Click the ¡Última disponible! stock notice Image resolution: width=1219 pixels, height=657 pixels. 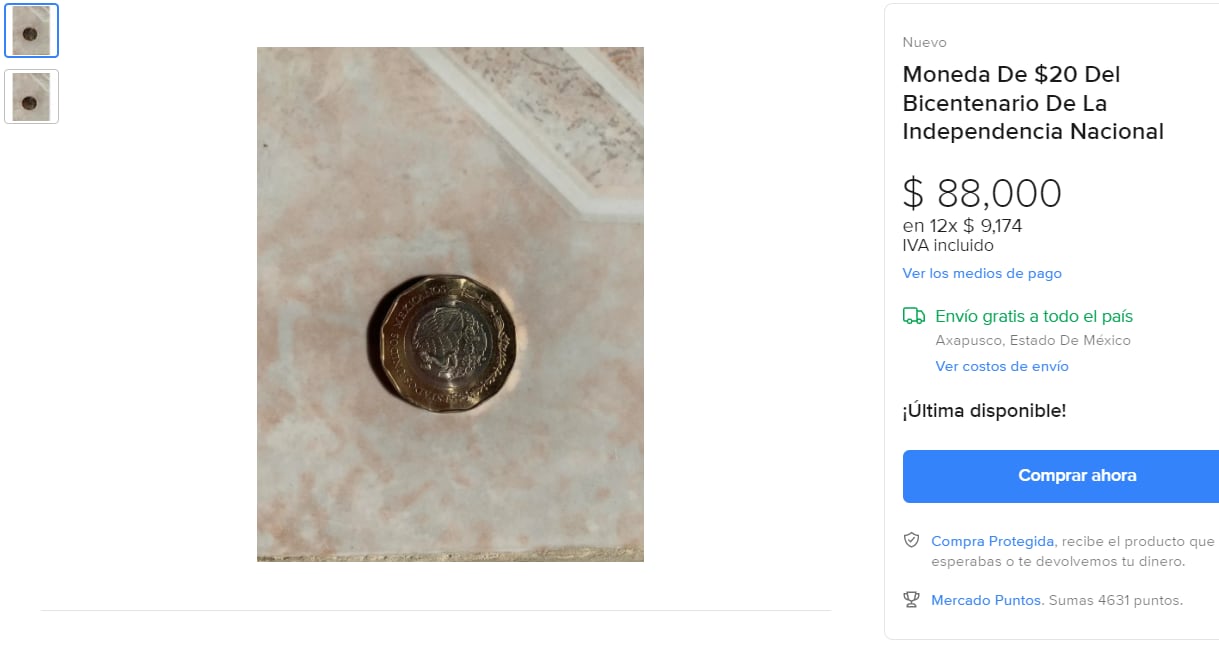[984, 410]
